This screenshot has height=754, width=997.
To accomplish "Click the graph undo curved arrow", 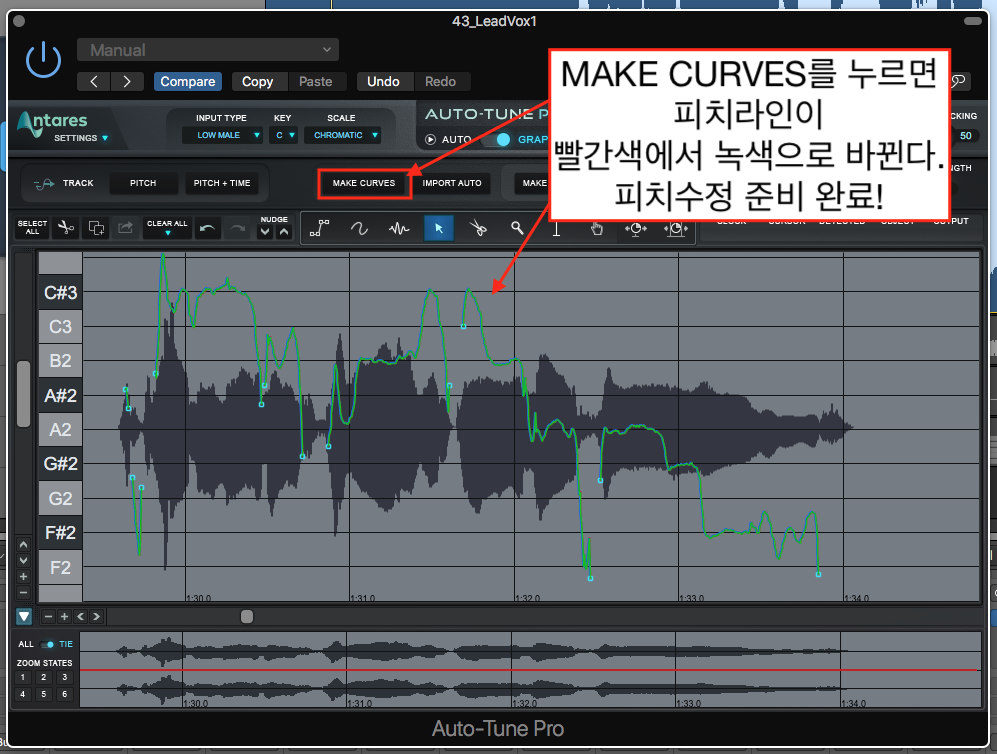I will tap(207, 228).
